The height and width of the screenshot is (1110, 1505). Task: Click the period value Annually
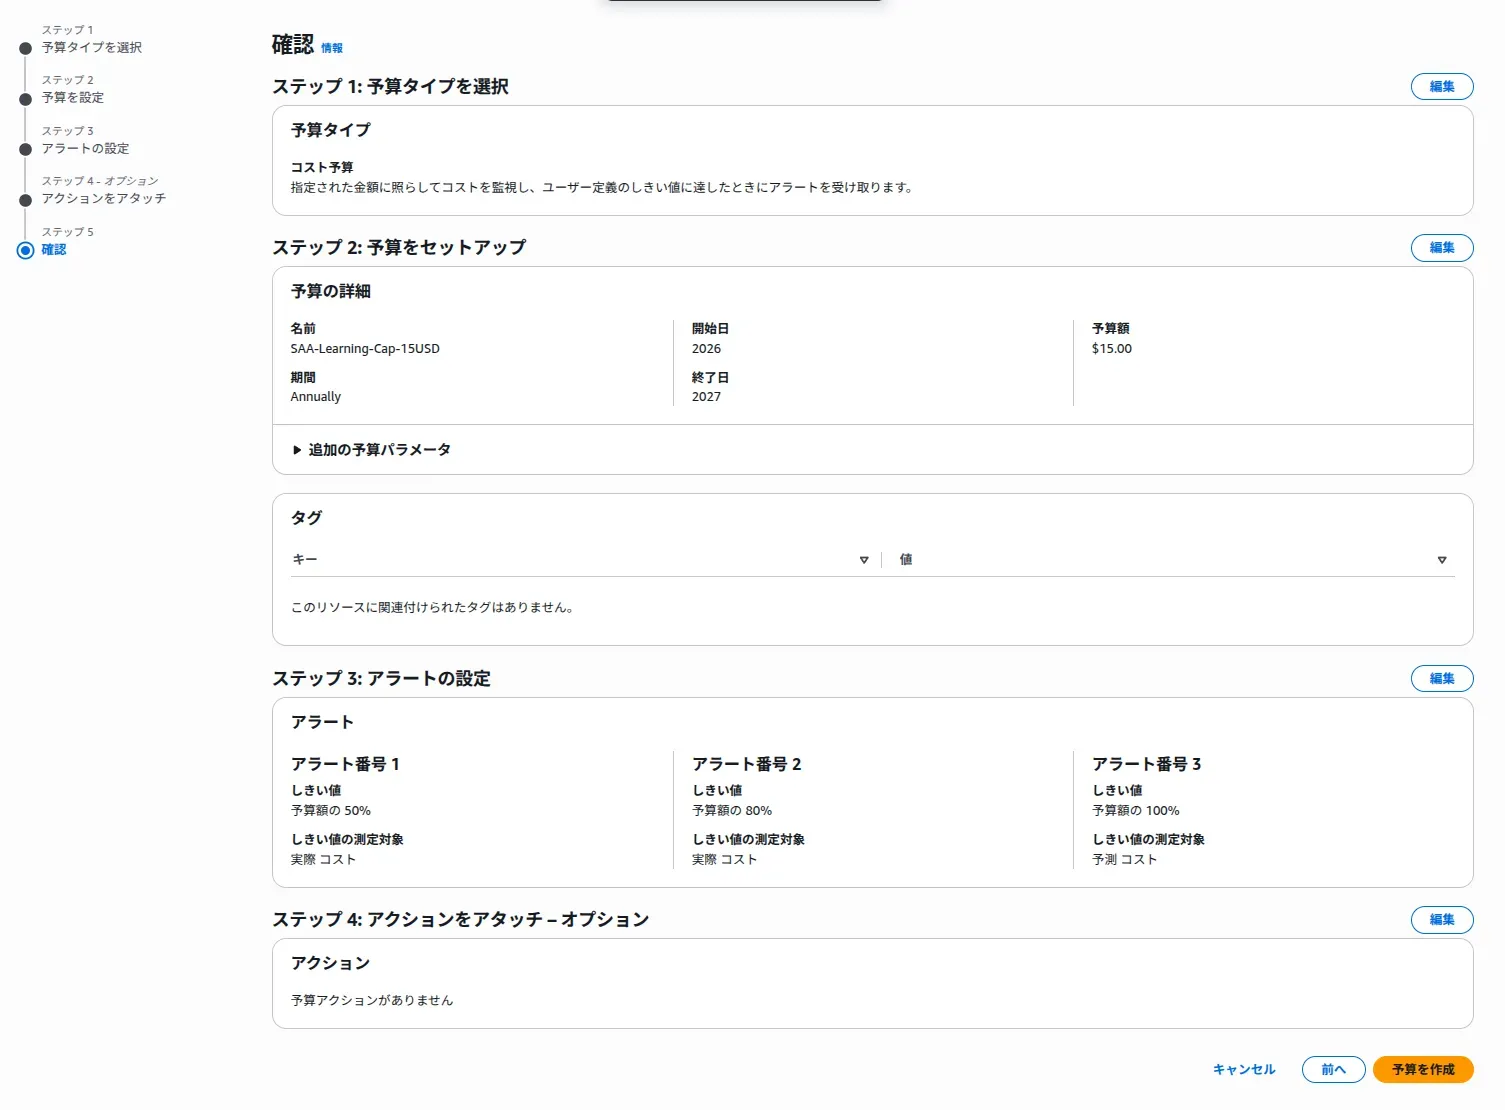(316, 397)
